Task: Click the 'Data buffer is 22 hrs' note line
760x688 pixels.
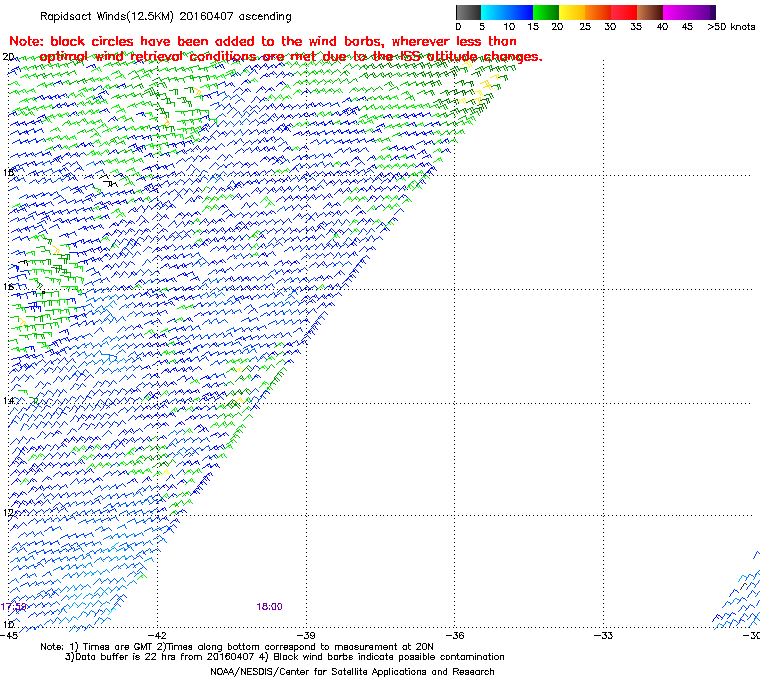Action: pyautogui.click(x=285, y=657)
